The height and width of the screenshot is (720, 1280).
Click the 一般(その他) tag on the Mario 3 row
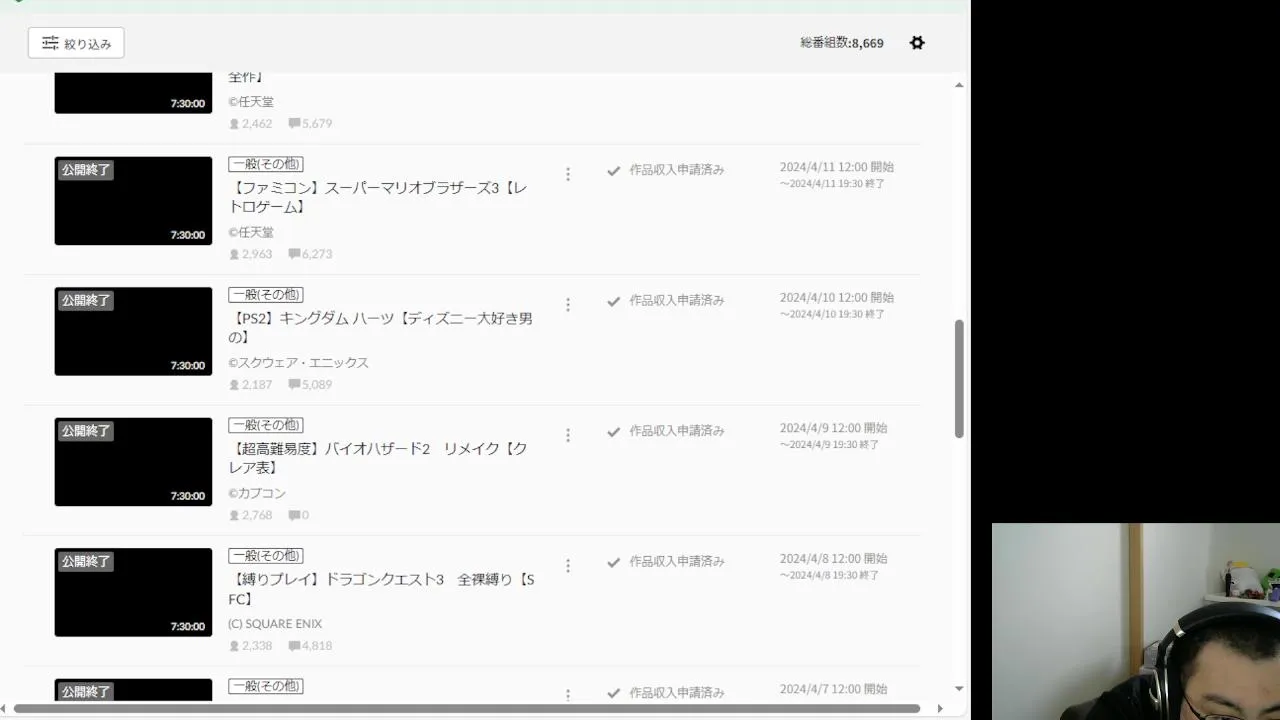click(266, 164)
